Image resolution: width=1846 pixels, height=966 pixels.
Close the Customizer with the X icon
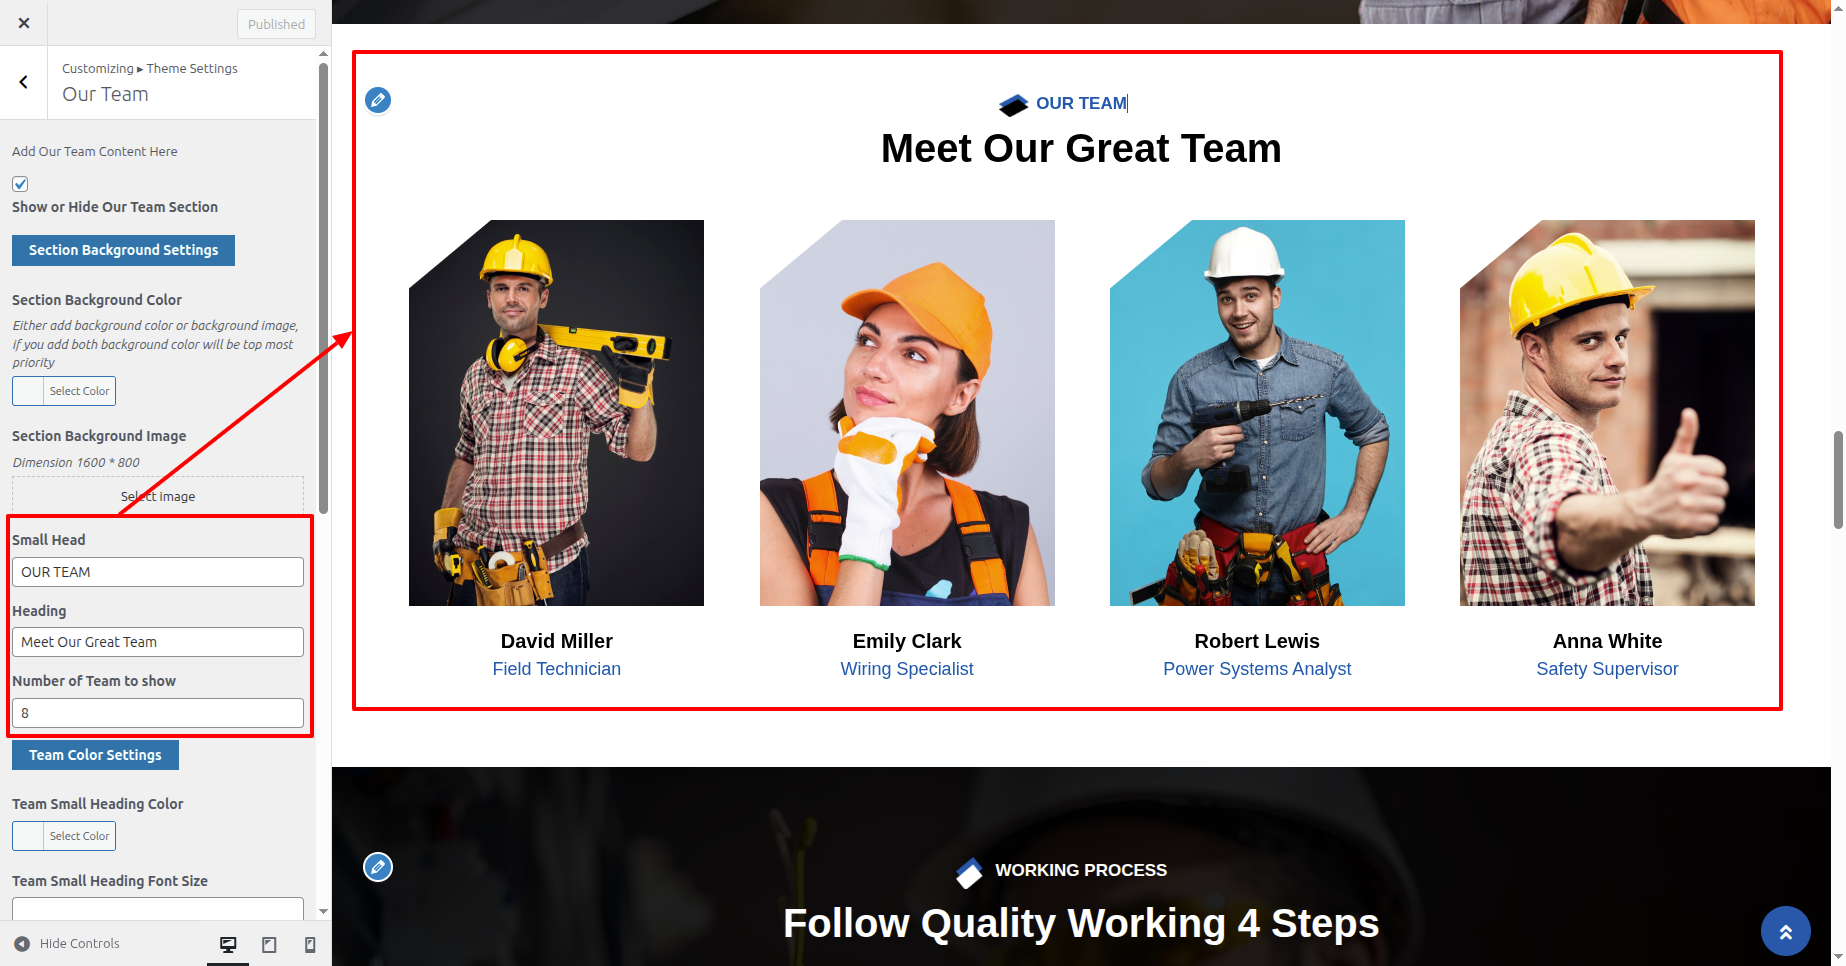pos(24,23)
